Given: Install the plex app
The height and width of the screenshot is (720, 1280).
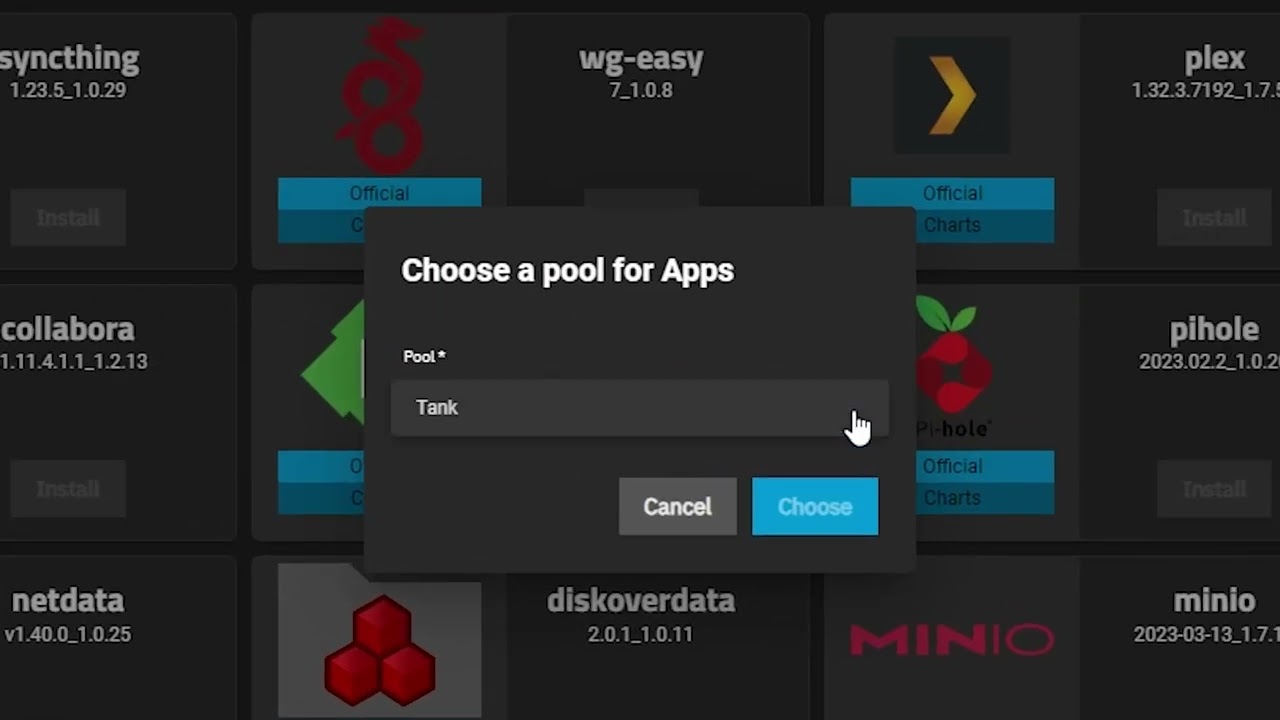Looking at the screenshot, I should coord(1214,218).
